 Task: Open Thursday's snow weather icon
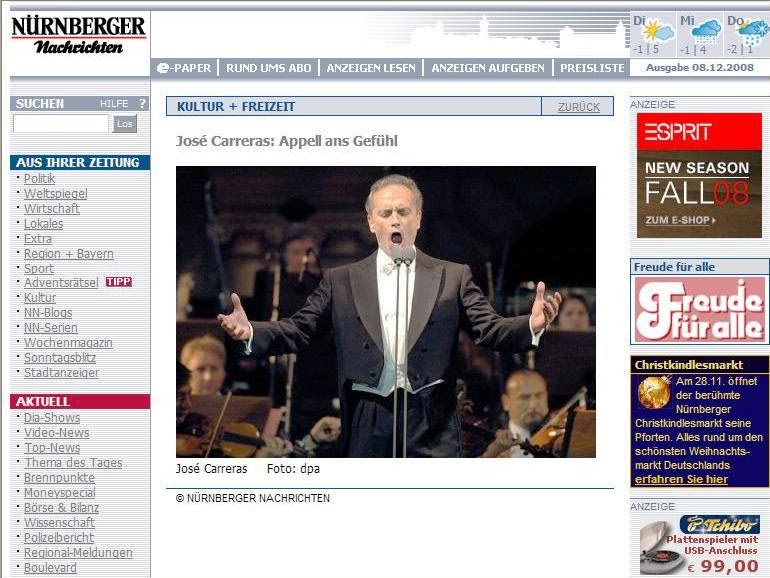coord(752,32)
